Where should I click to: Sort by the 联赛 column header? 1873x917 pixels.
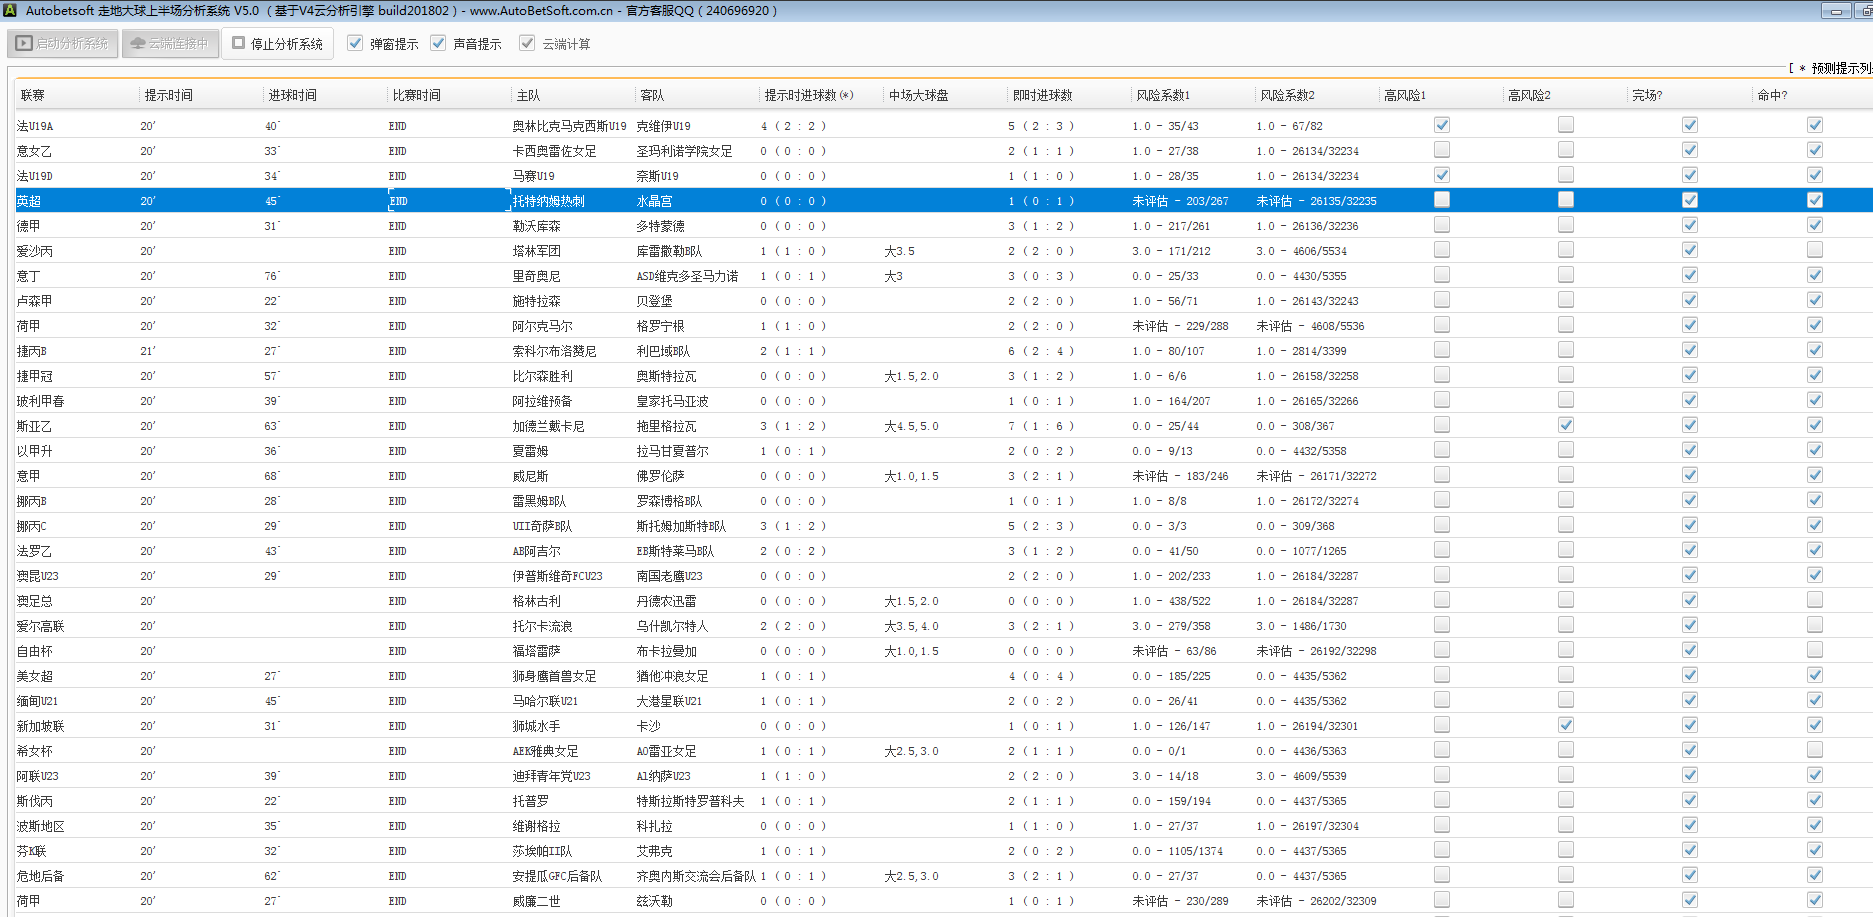(33, 95)
